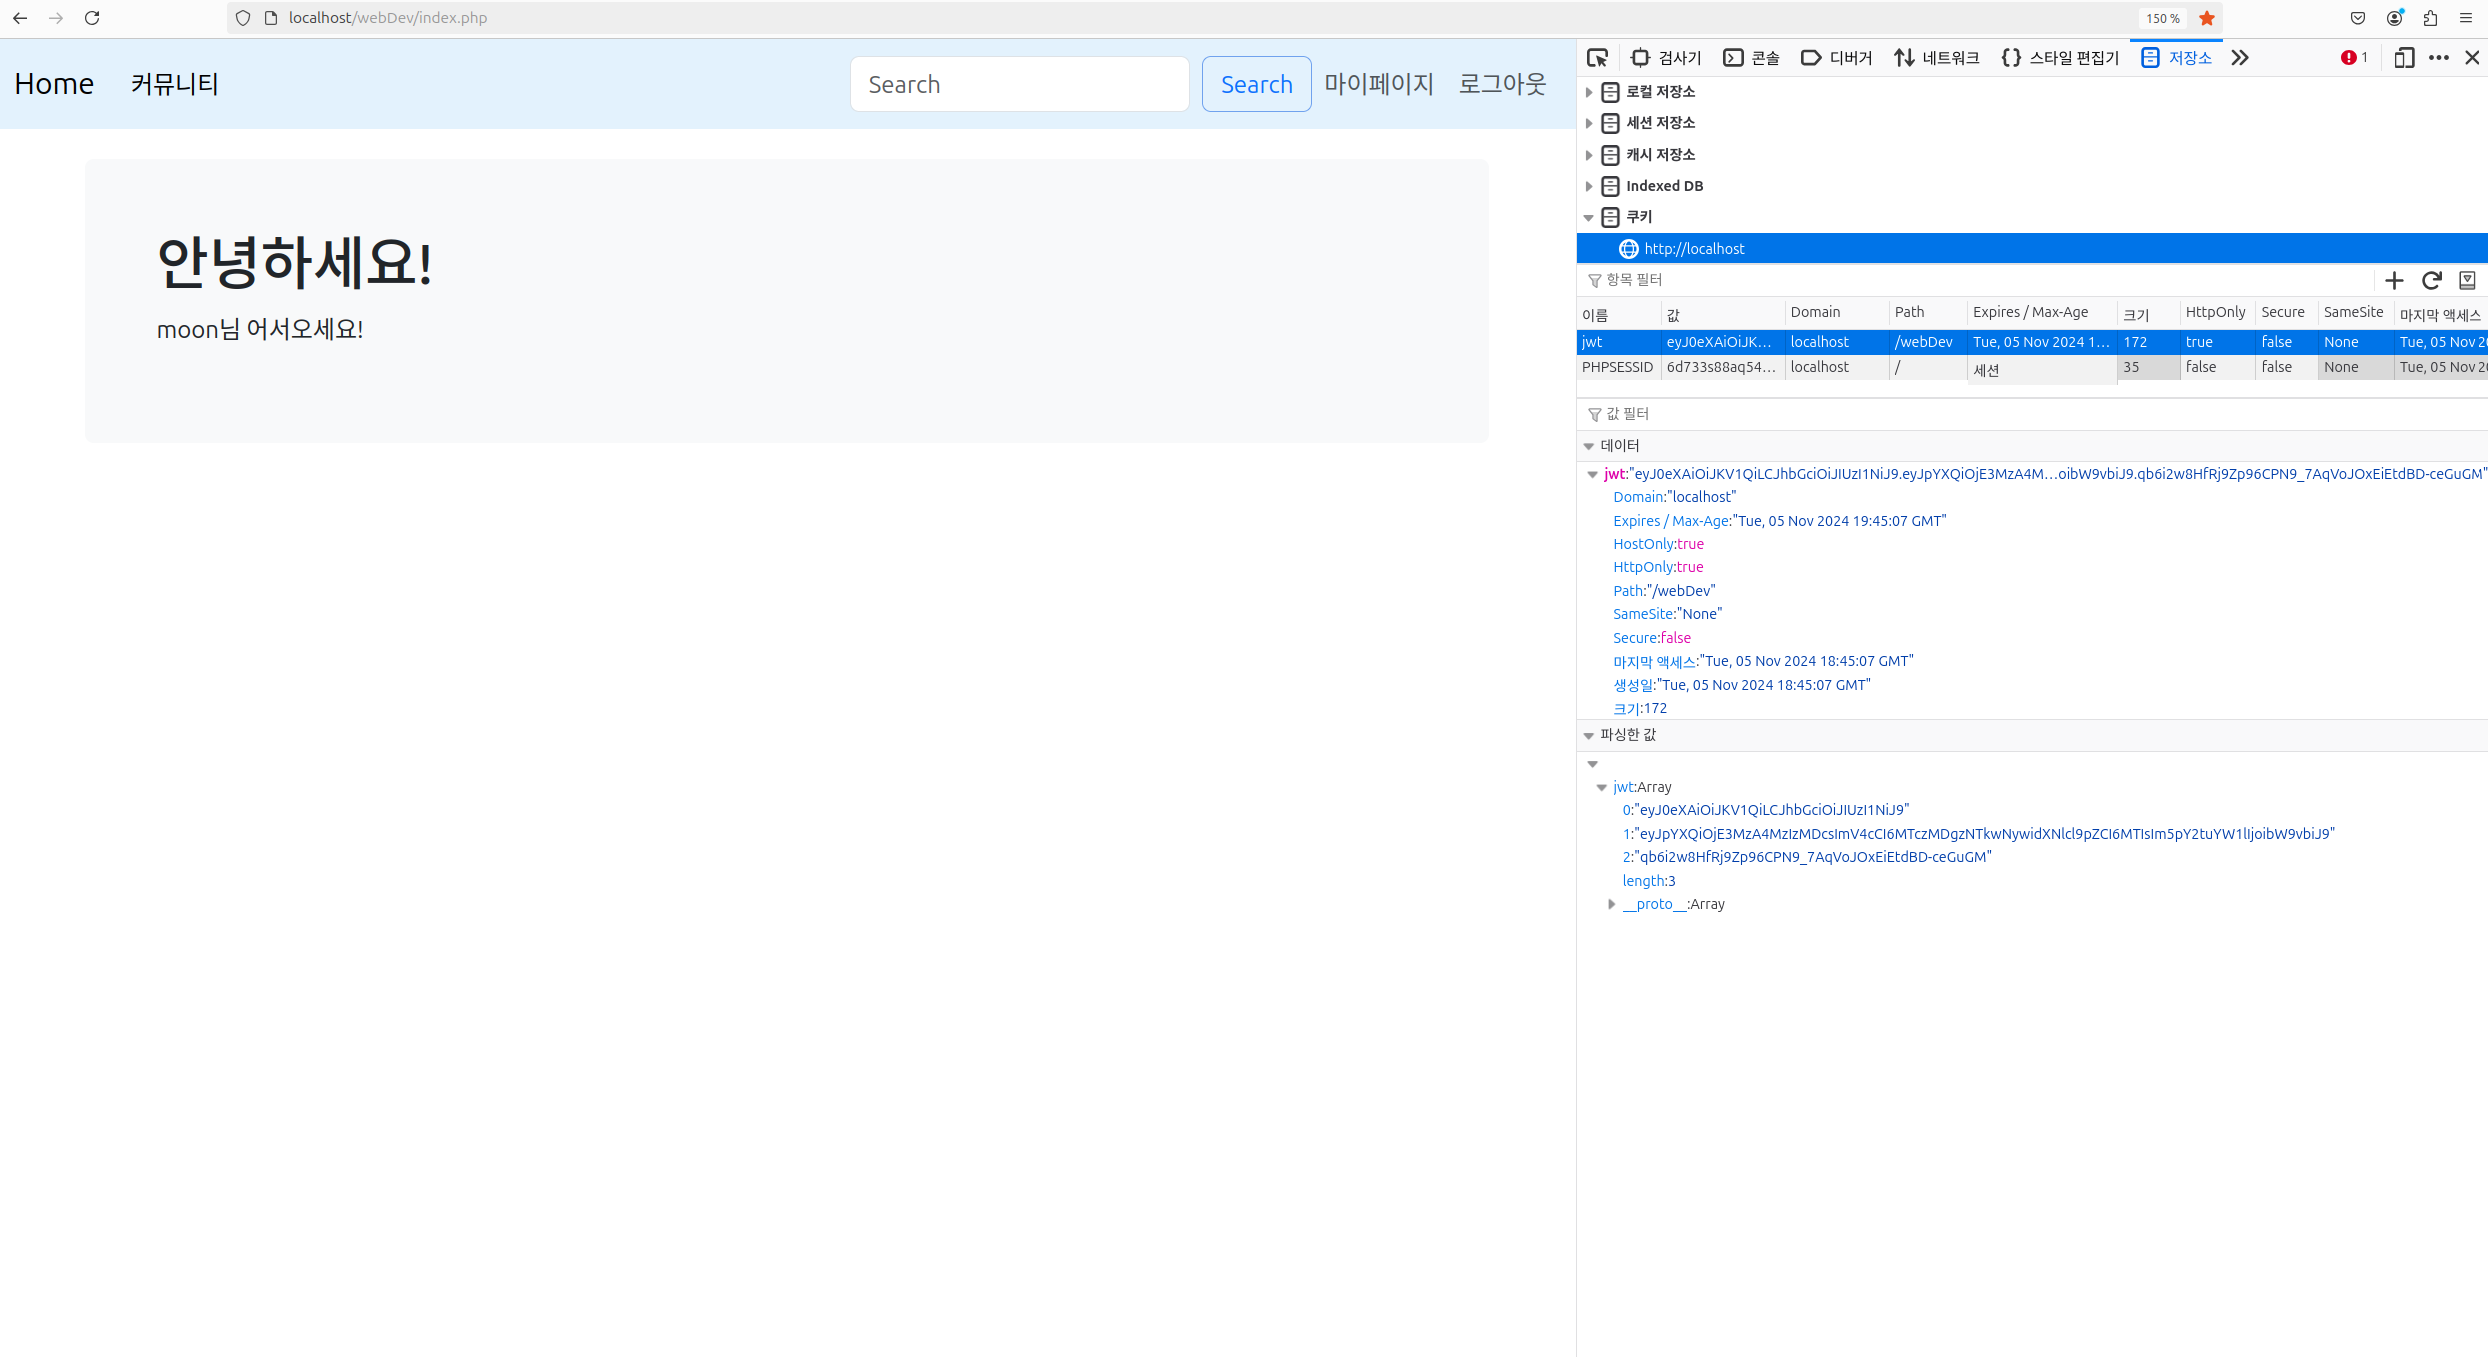Add a new cookie with plus icon

point(2394,280)
